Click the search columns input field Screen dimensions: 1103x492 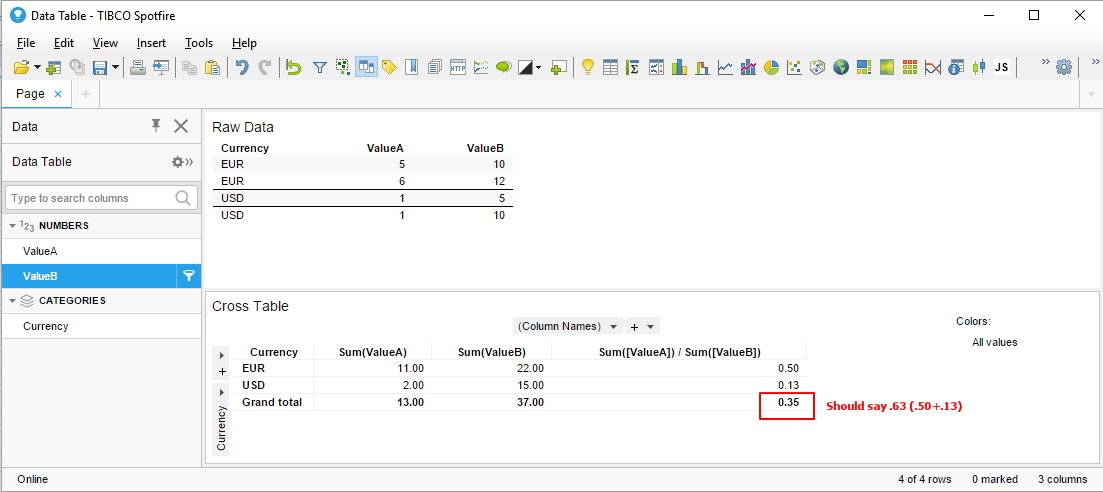90,198
